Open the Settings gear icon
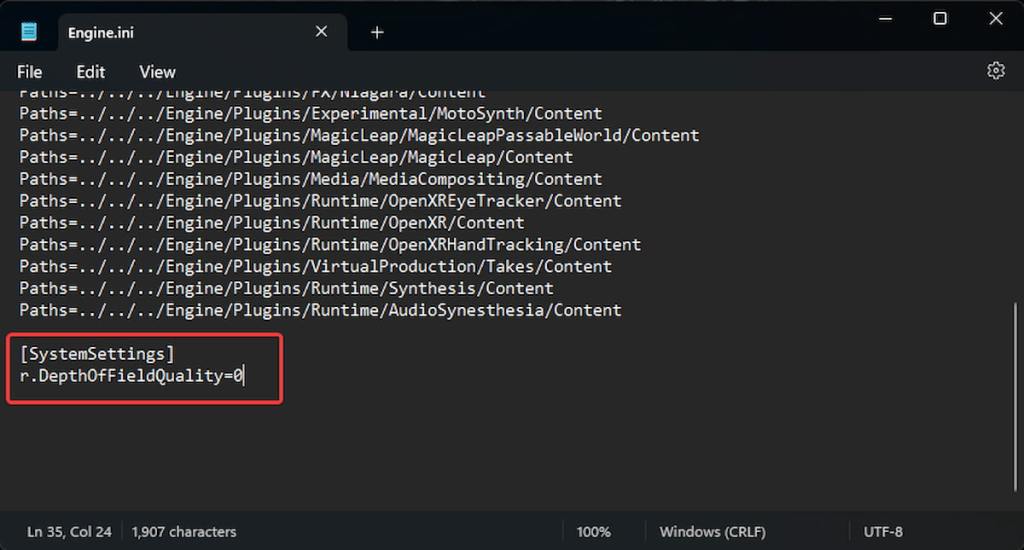The width and height of the screenshot is (1024, 550). click(995, 71)
